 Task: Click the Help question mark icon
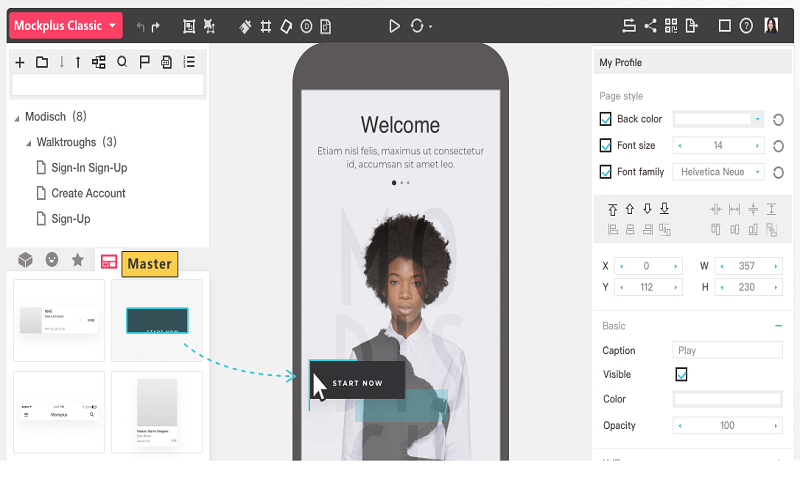click(x=746, y=26)
